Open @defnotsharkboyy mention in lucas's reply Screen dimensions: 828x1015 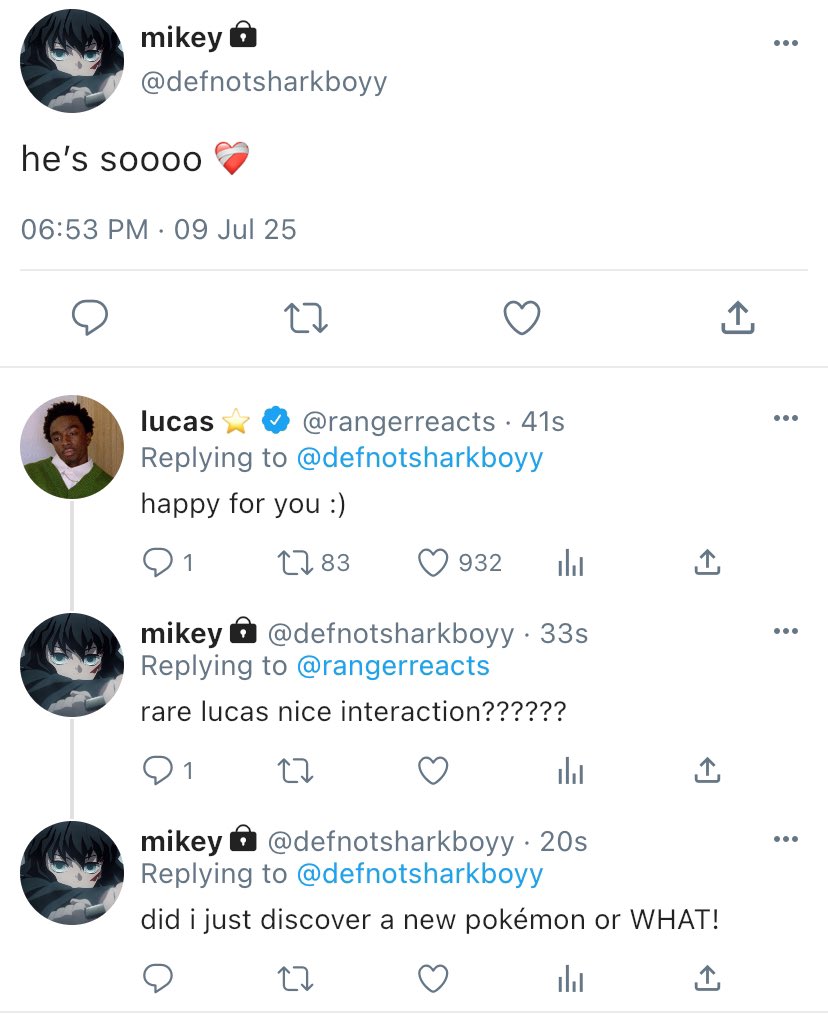point(420,458)
